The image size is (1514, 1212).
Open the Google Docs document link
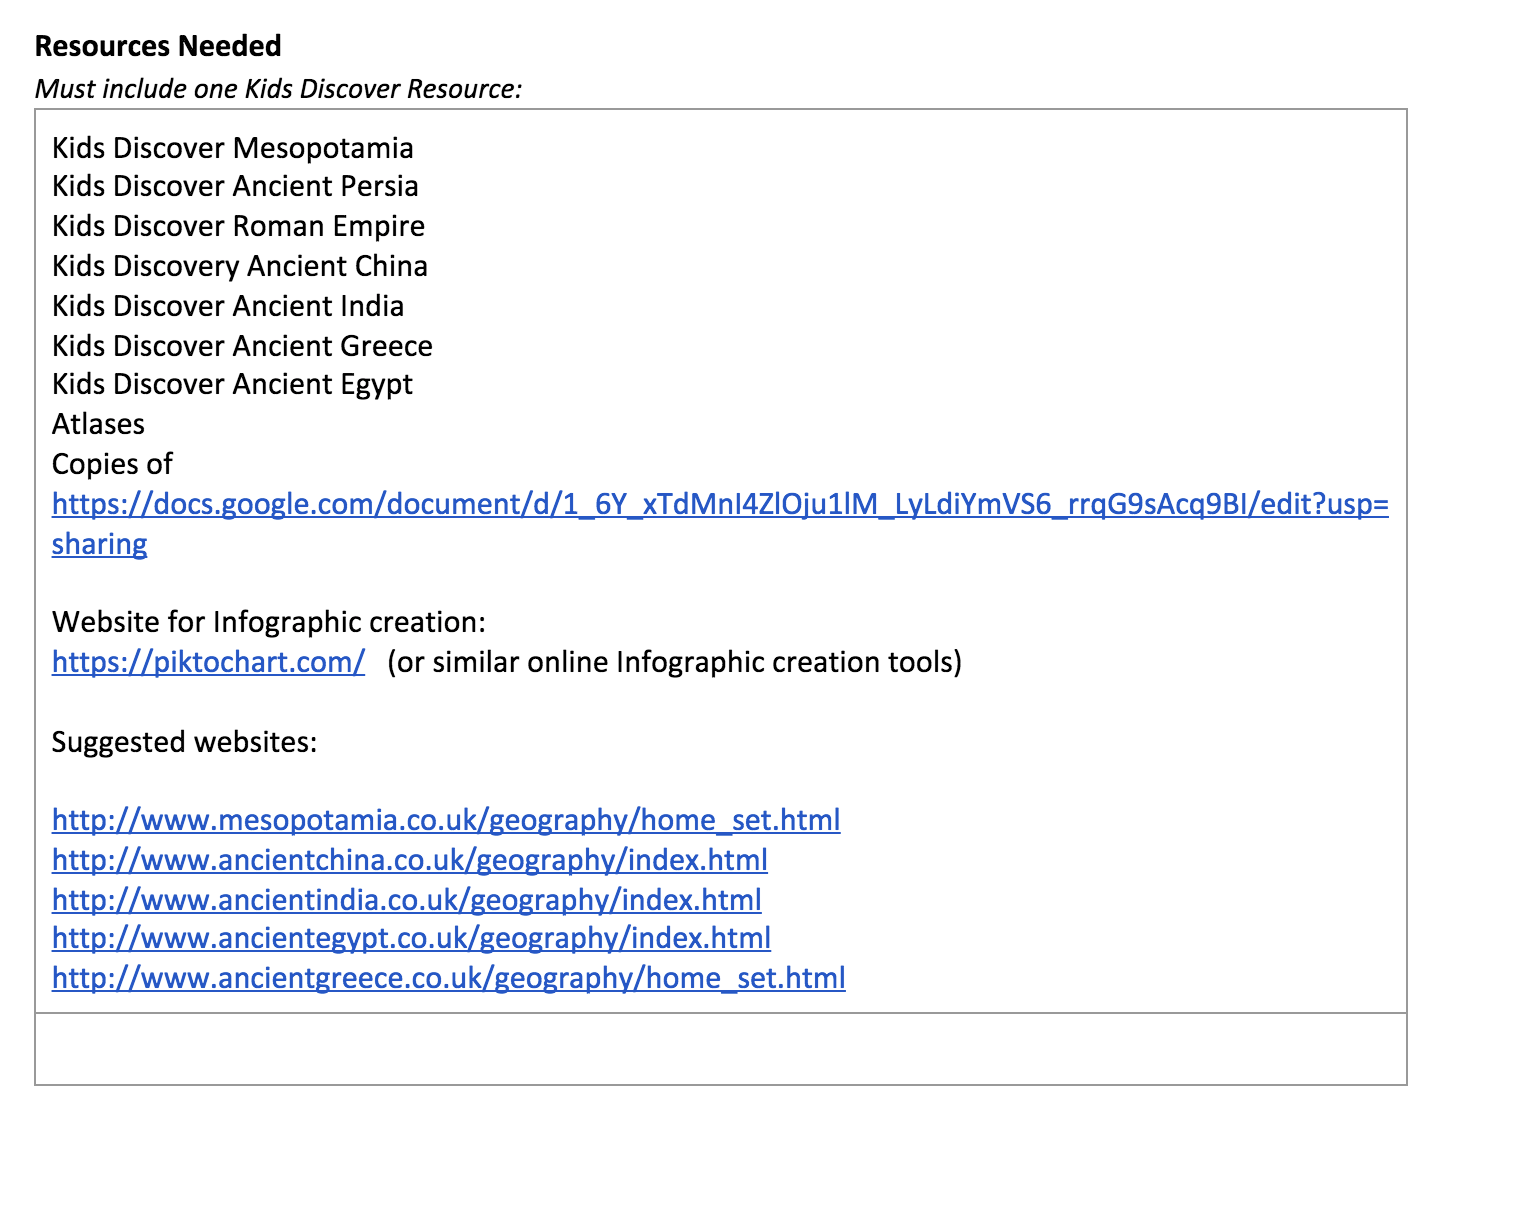tap(720, 504)
